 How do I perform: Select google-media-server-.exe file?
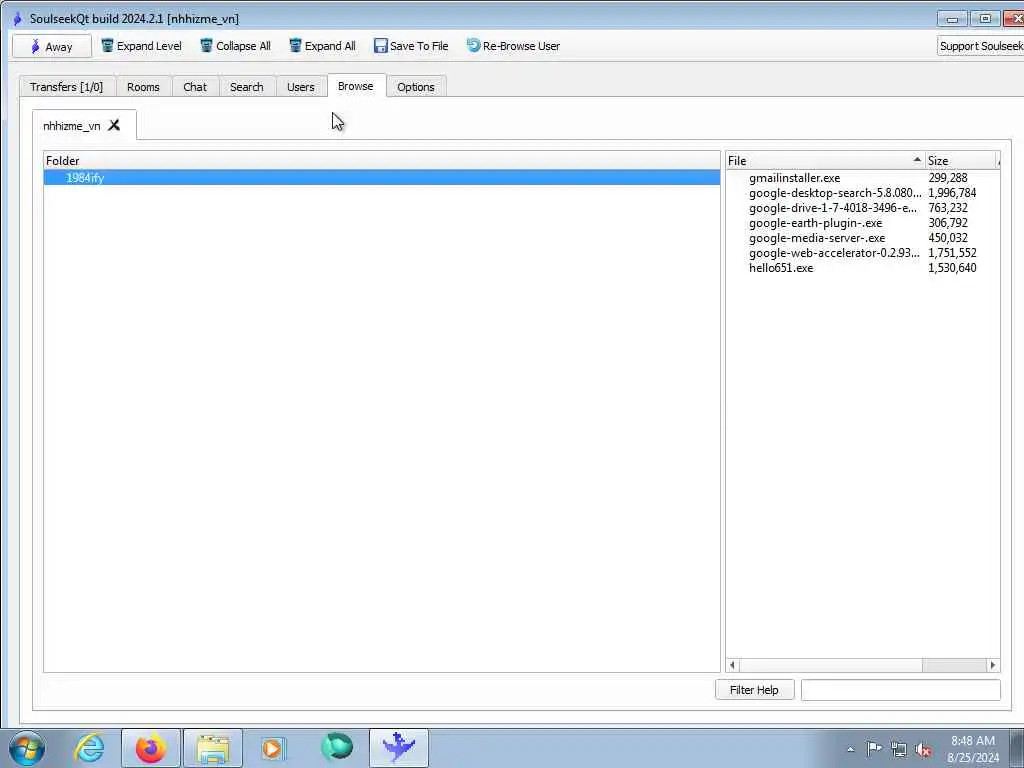click(x=817, y=238)
